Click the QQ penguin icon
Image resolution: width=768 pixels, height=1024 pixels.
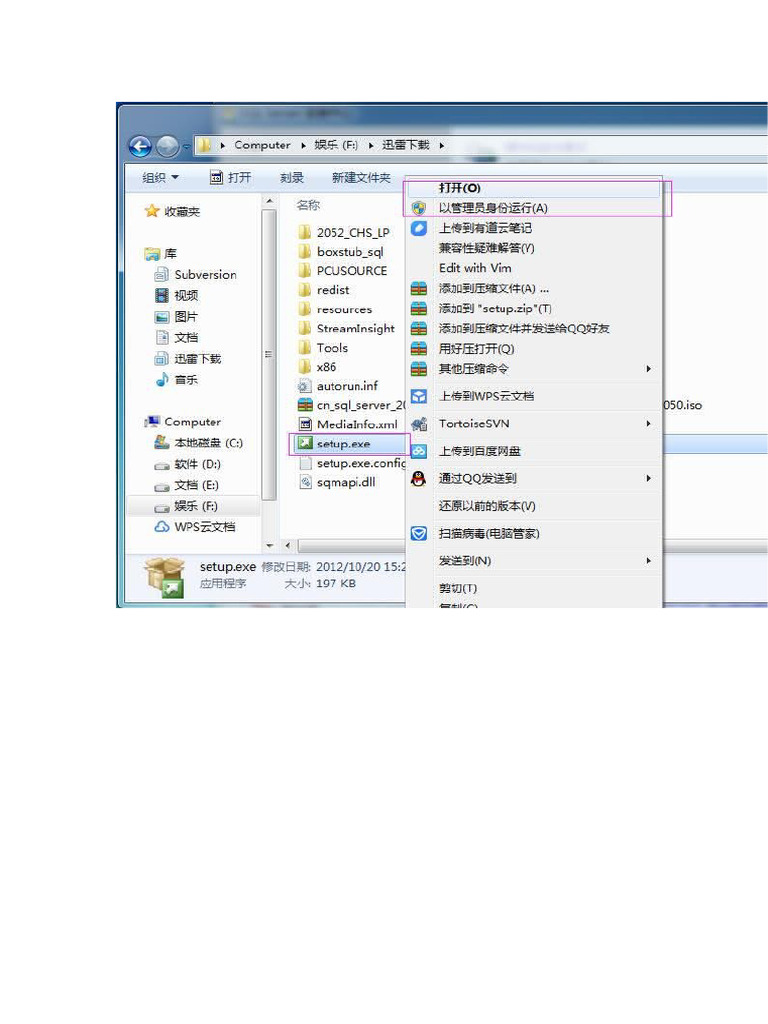[419, 478]
